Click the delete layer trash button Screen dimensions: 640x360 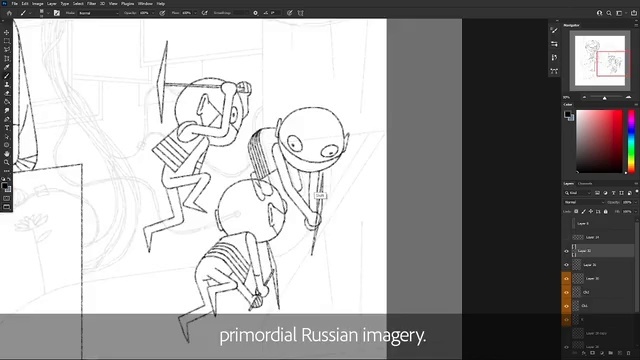tap(629, 353)
